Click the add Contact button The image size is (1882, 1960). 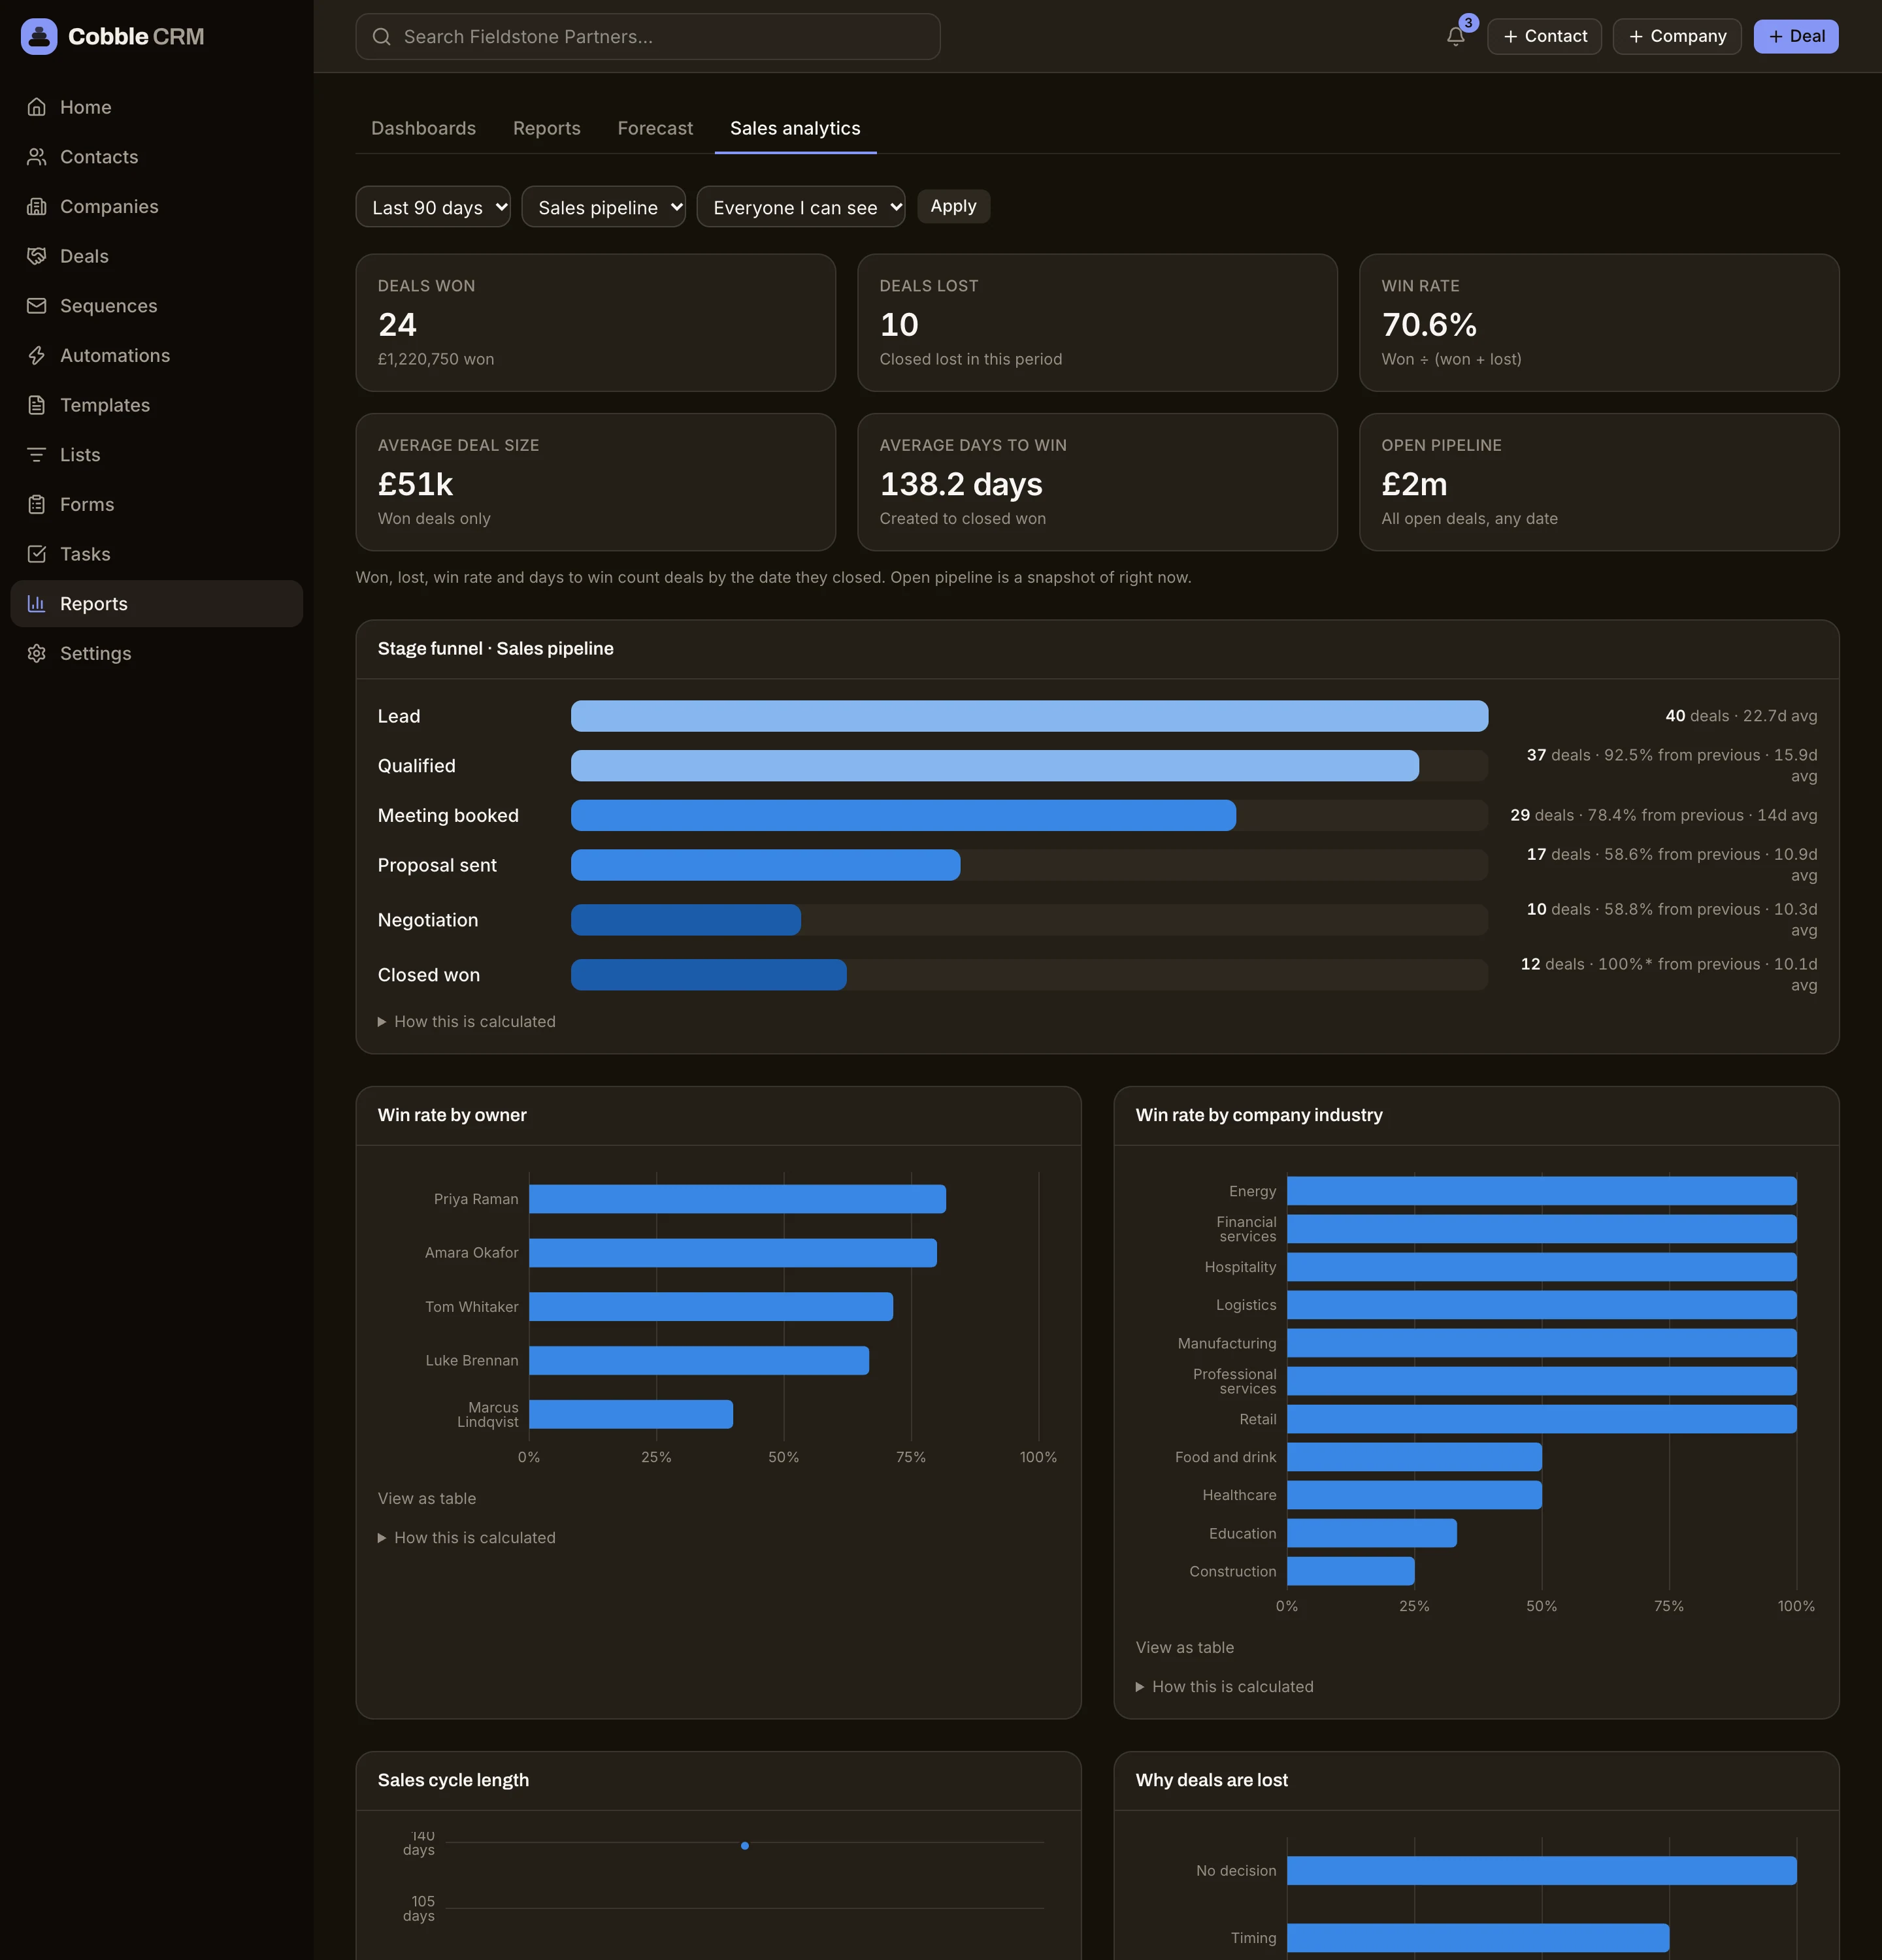(x=1544, y=37)
